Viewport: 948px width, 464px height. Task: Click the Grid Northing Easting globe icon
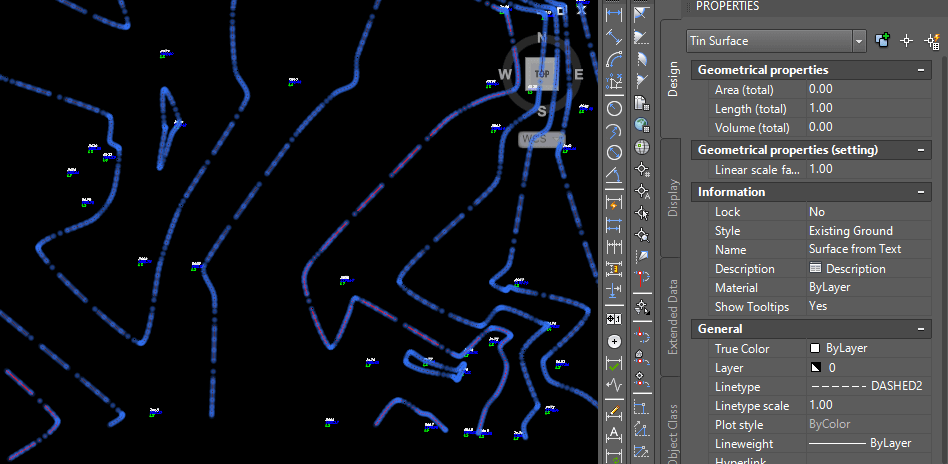pyautogui.click(x=641, y=125)
